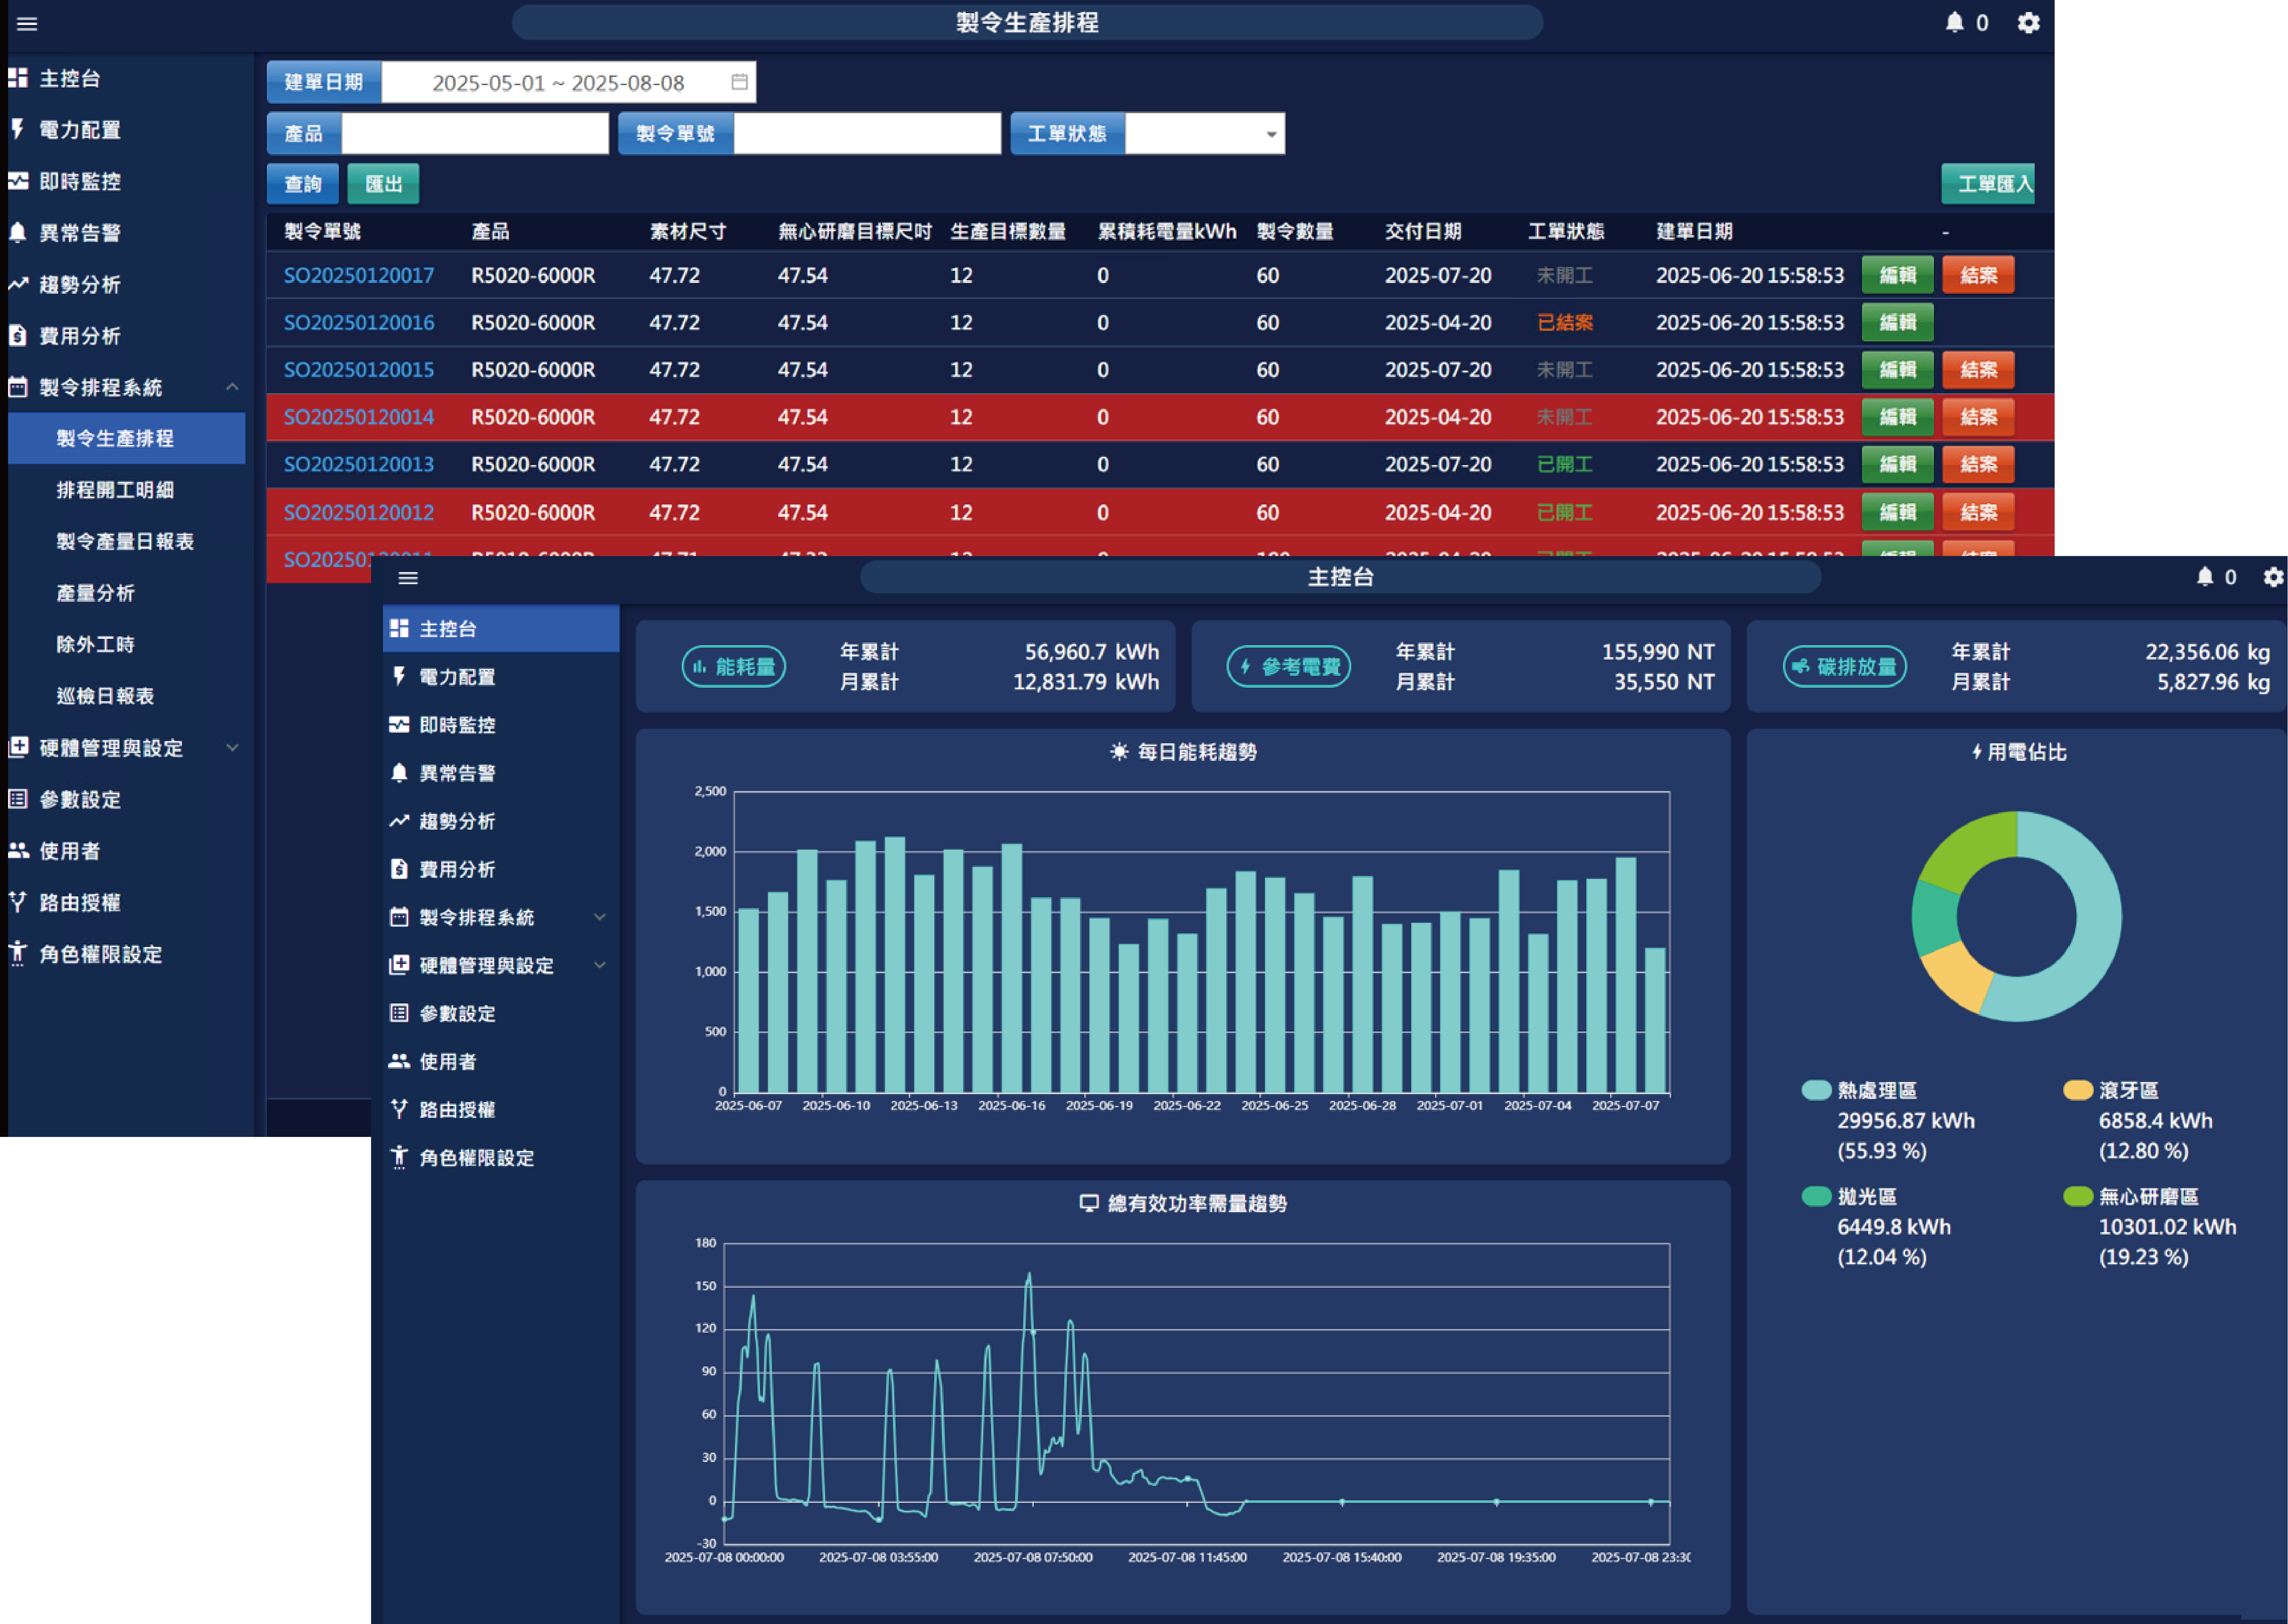Click the 趨勢分析 trend icon in the 主控台 sidebar
The height and width of the screenshot is (1624, 2288).
[x=399, y=821]
